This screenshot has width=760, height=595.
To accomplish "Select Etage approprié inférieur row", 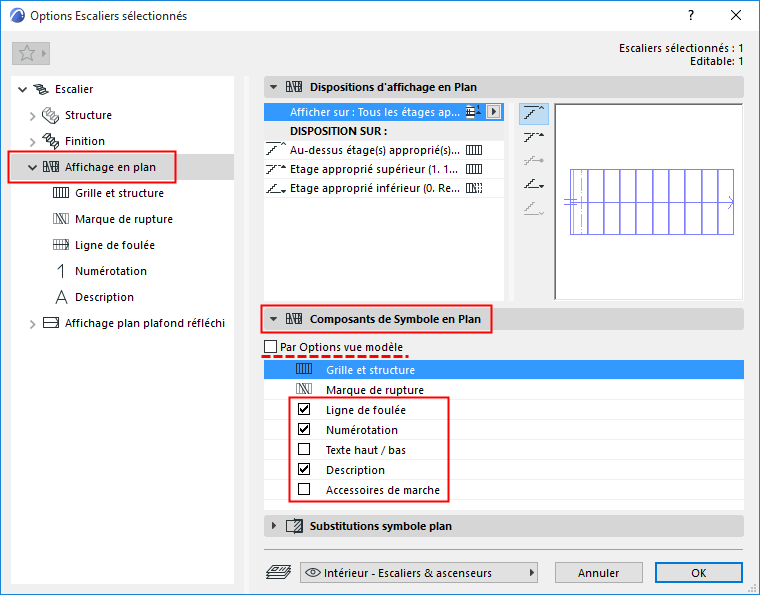I will tap(384, 188).
